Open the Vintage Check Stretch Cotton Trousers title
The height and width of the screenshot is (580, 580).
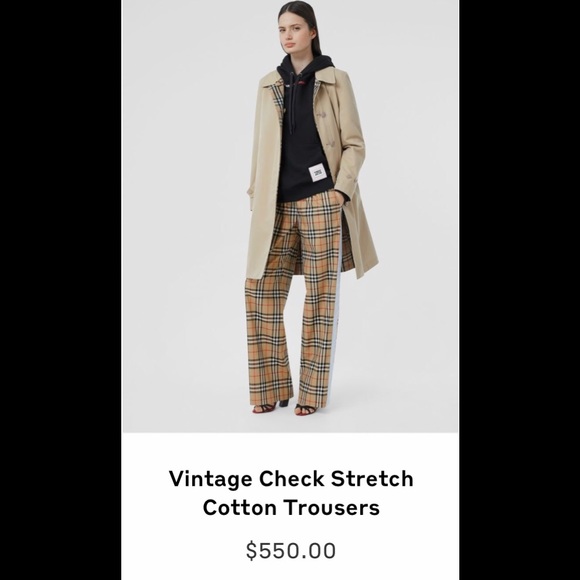click(x=291, y=492)
